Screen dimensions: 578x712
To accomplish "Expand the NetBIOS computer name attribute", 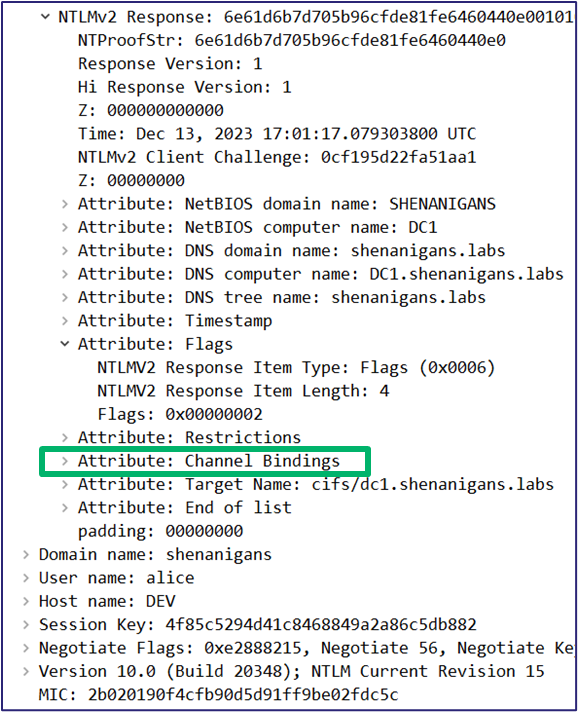I will click(x=65, y=227).
